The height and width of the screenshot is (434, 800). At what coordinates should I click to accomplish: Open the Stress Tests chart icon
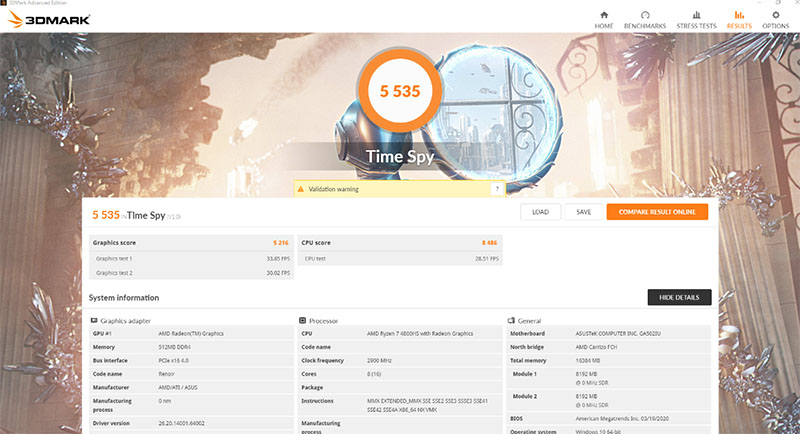tap(696, 15)
